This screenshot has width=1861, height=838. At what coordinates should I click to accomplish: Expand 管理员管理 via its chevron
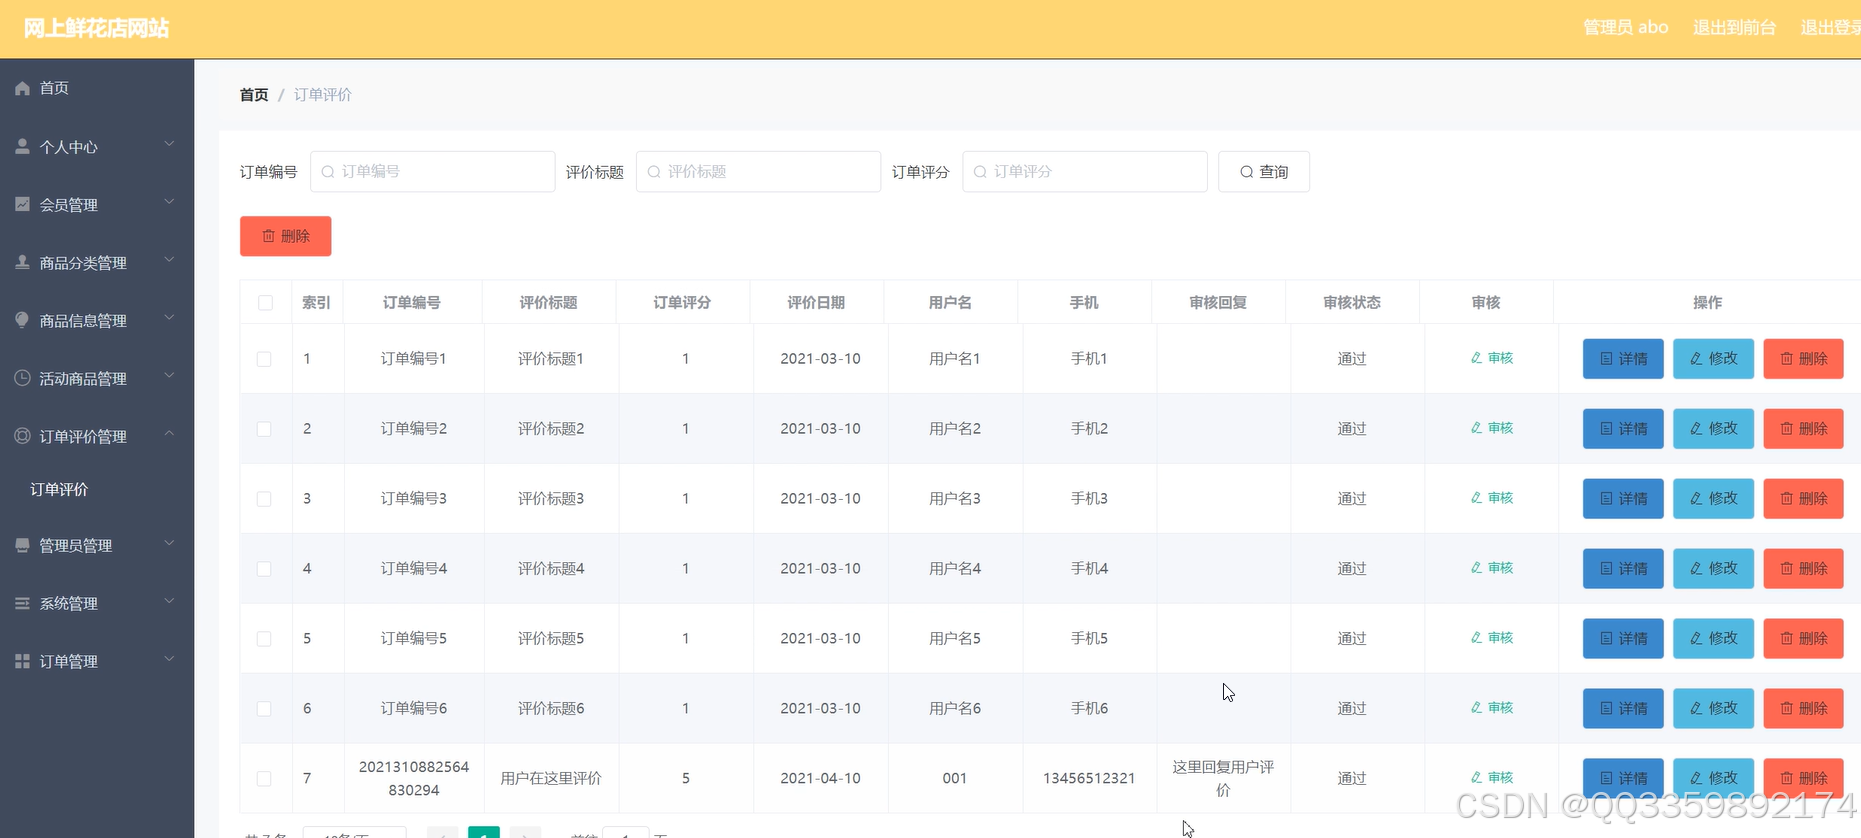pos(169,543)
